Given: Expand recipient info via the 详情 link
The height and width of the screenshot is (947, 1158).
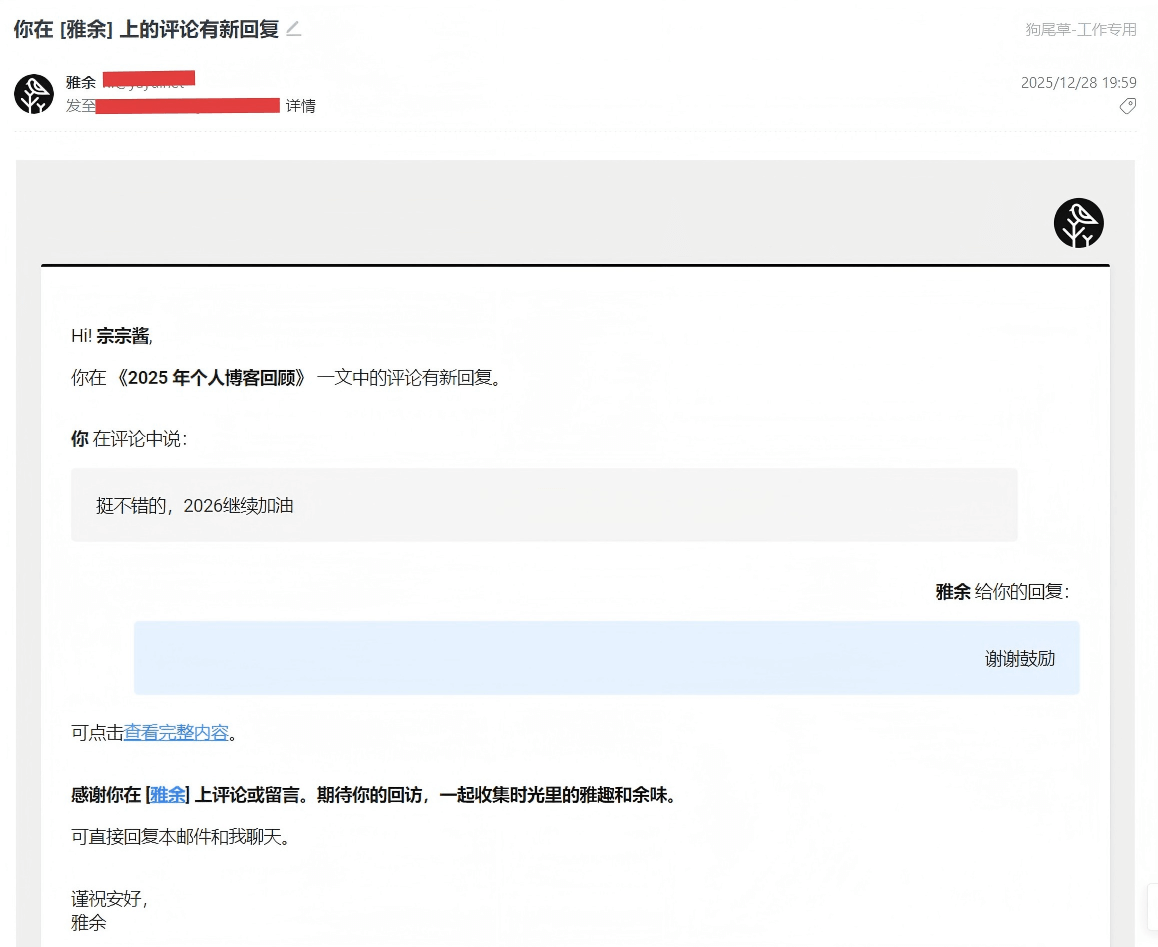Looking at the screenshot, I should point(301,106).
